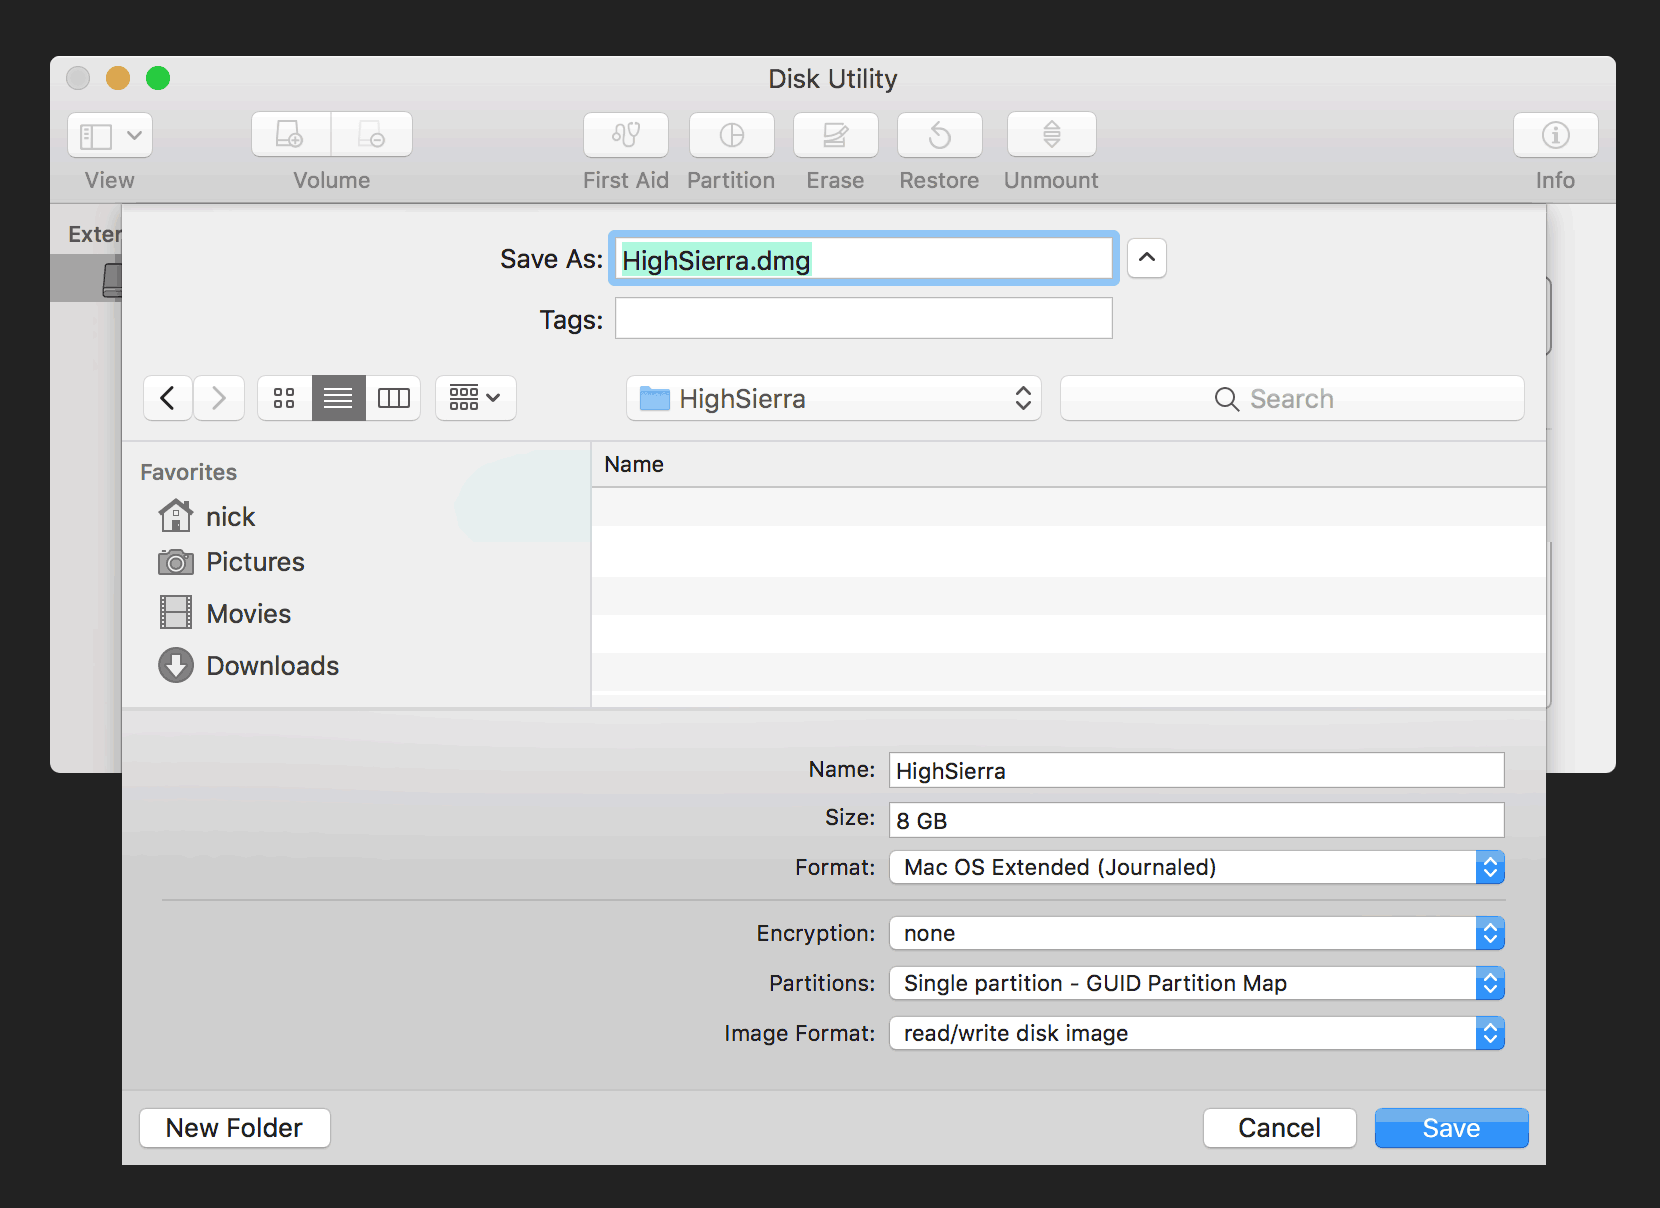Viewport: 1660px width, 1208px height.
Task: Click the green zoom window button
Action: pos(158,78)
